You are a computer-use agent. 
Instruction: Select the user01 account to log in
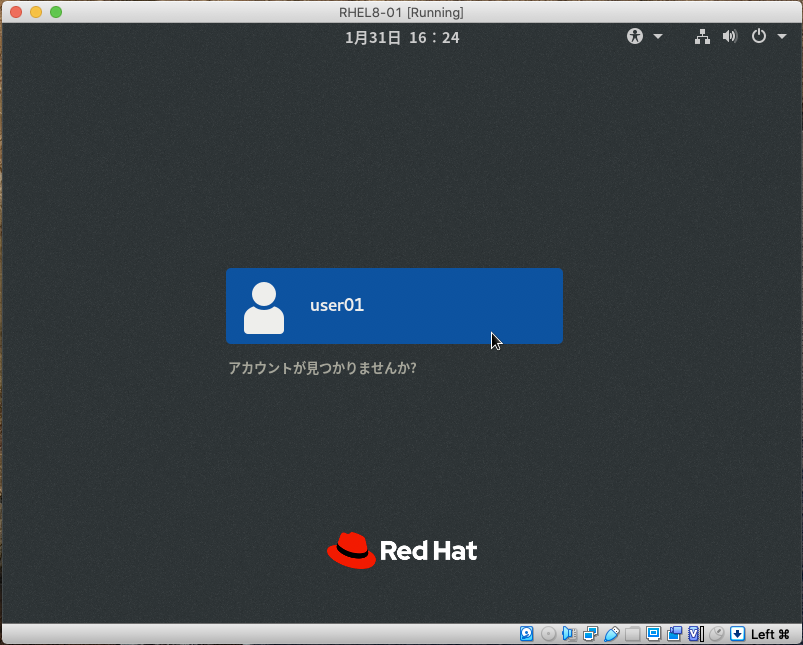(x=394, y=305)
